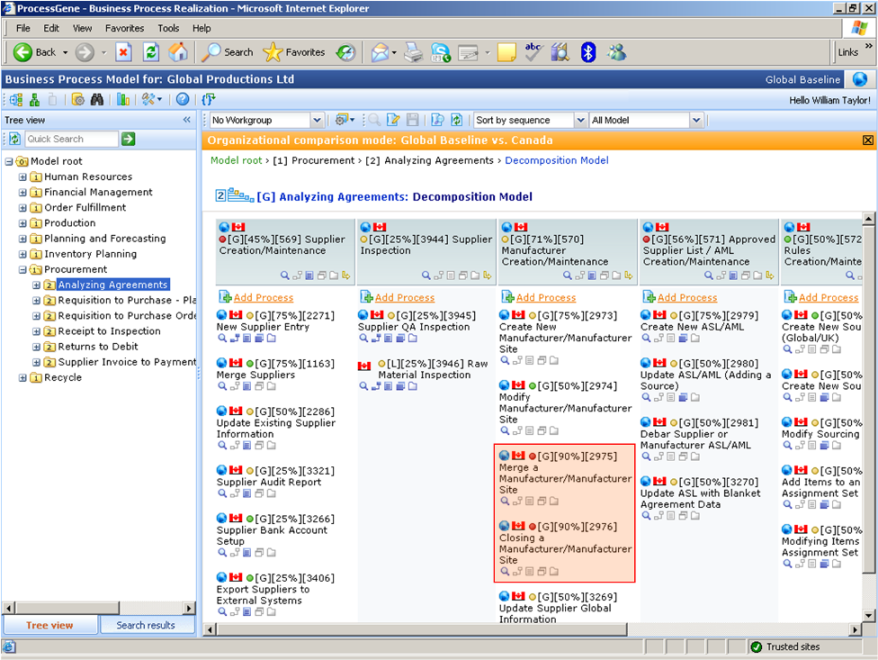This screenshot has width=878, height=660.
Task: Click Add Process under Approved Supplier List
Action: (687, 298)
